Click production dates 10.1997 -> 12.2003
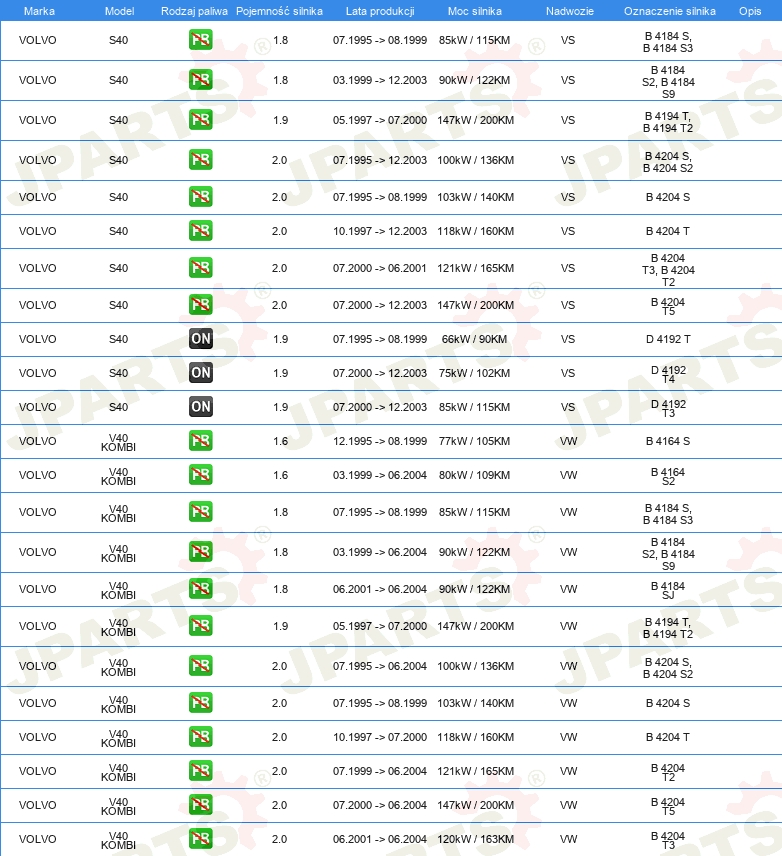The width and height of the screenshot is (782, 856). [380, 231]
